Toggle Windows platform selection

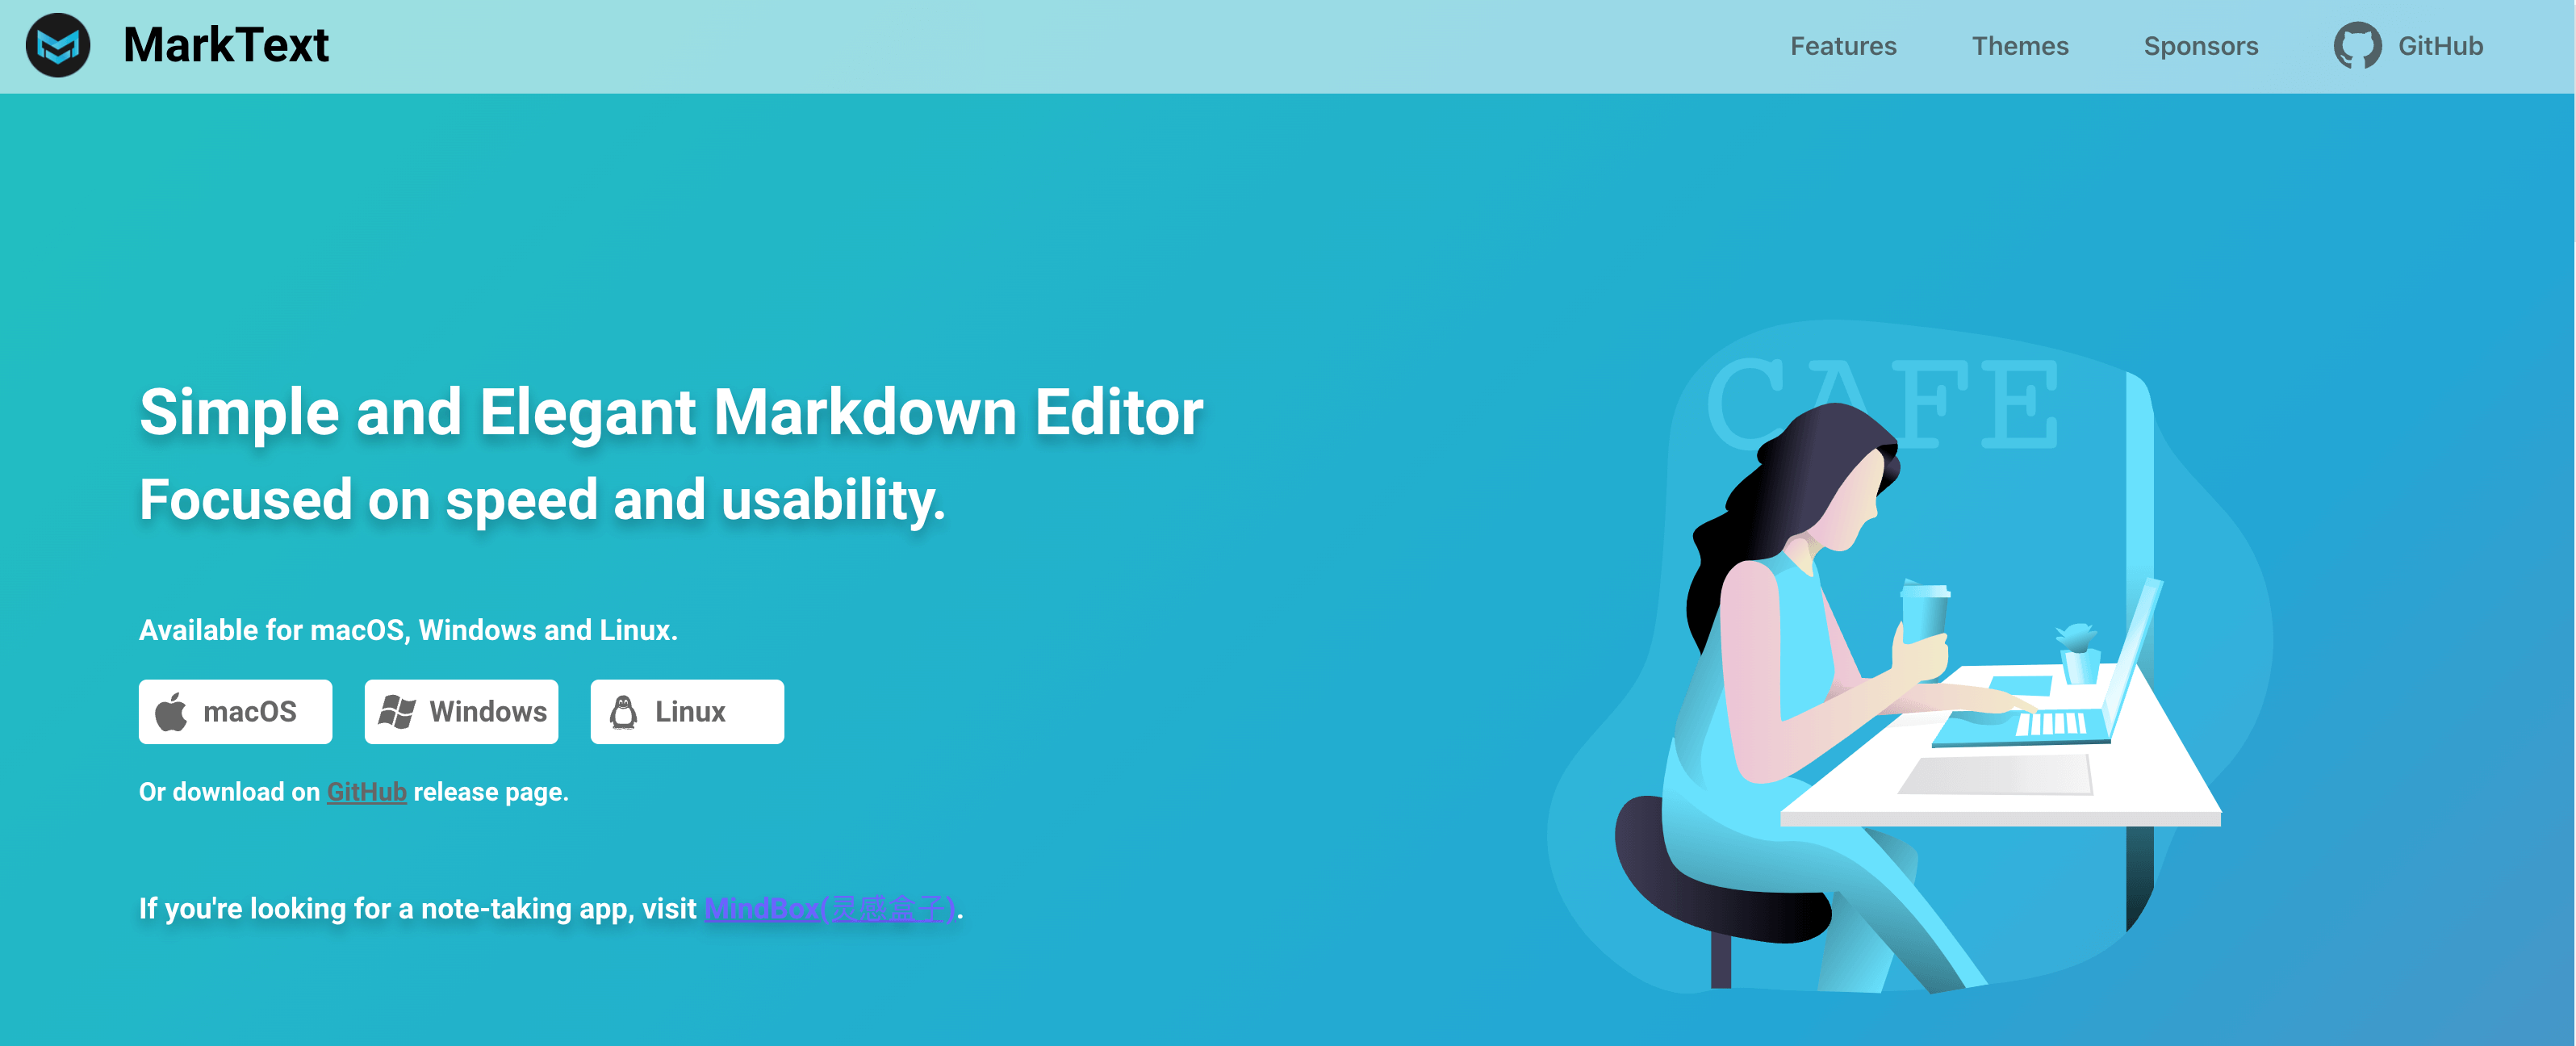coord(460,711)
